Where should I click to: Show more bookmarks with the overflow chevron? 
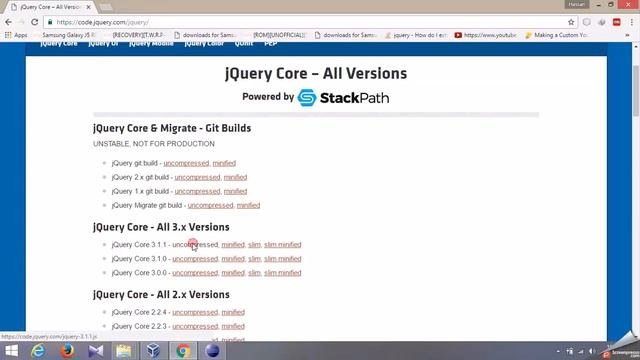(627, 35)
